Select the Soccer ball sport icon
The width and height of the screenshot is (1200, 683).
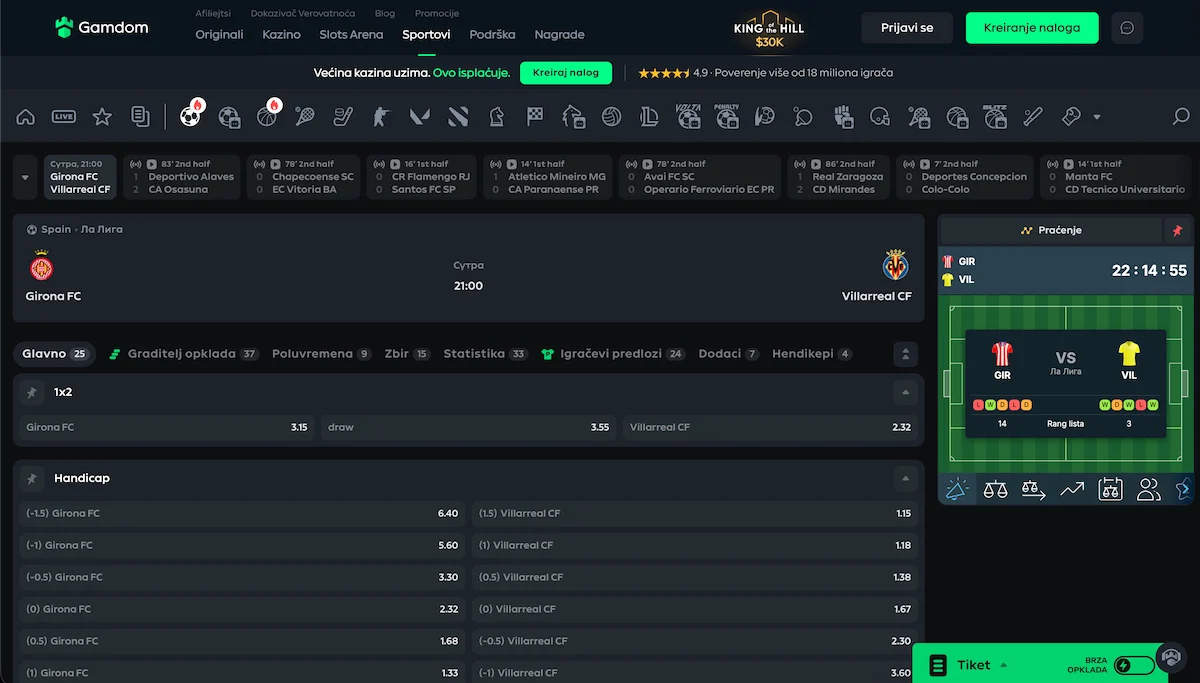(x=190, y=117)
